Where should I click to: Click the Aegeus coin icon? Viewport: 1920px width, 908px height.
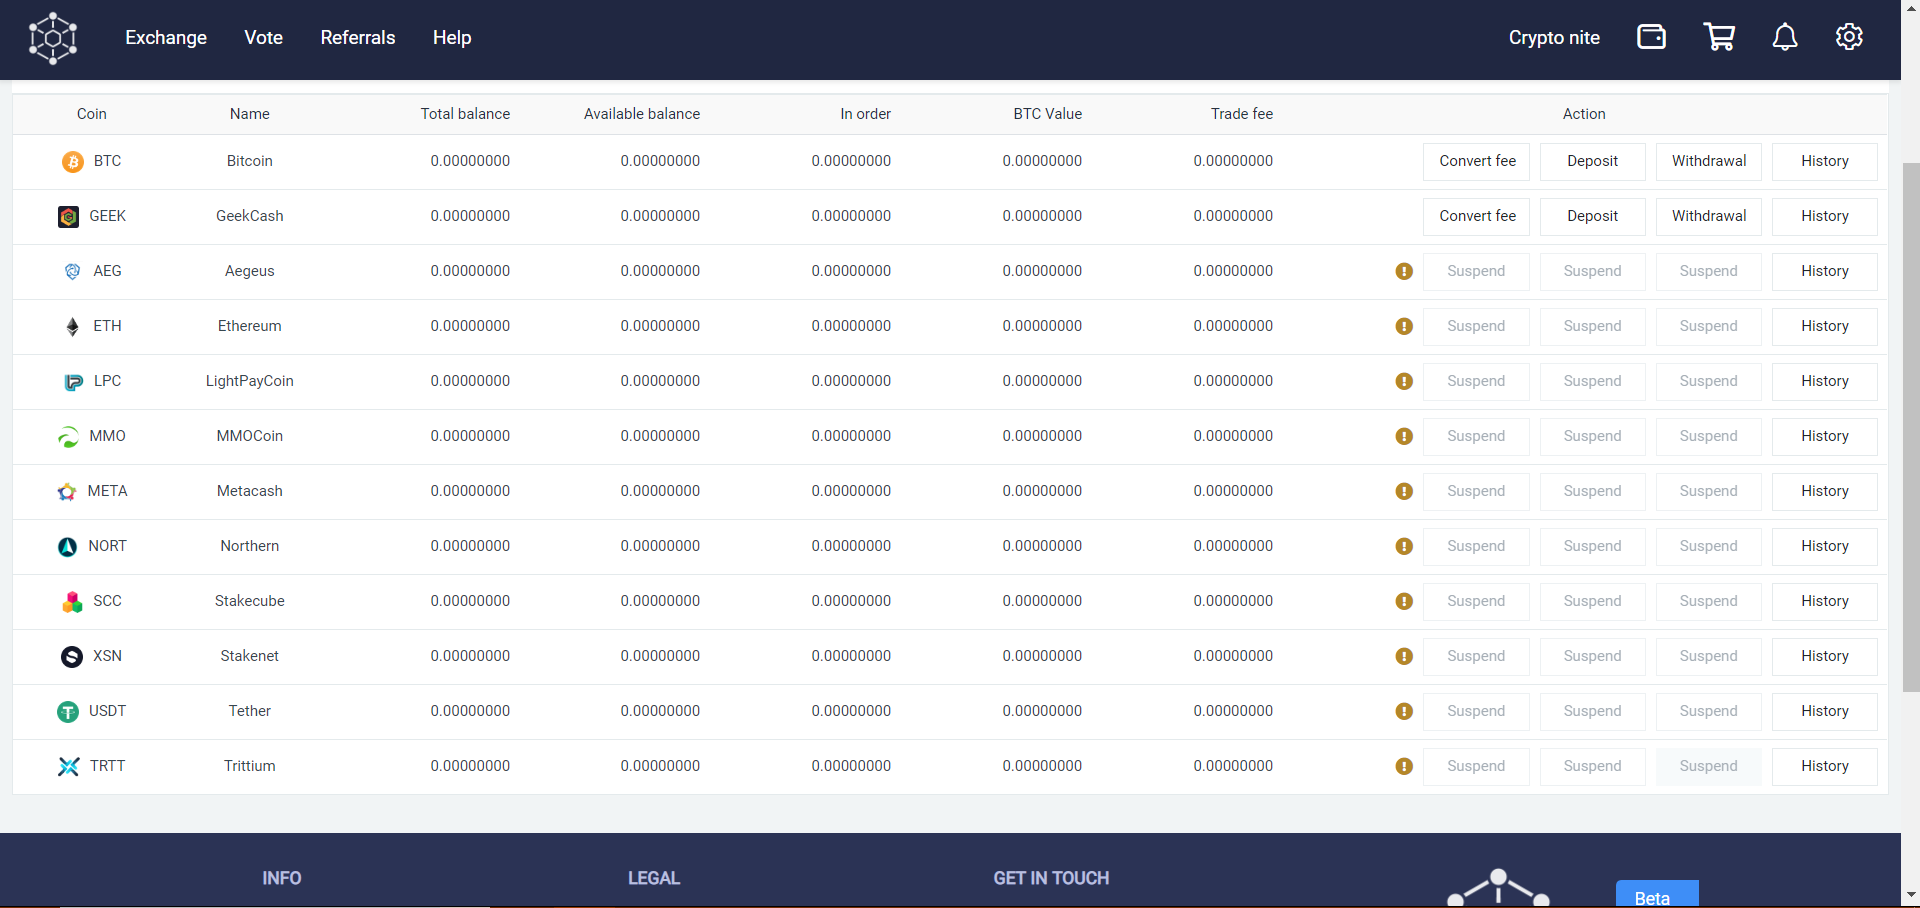coord(72,271)
